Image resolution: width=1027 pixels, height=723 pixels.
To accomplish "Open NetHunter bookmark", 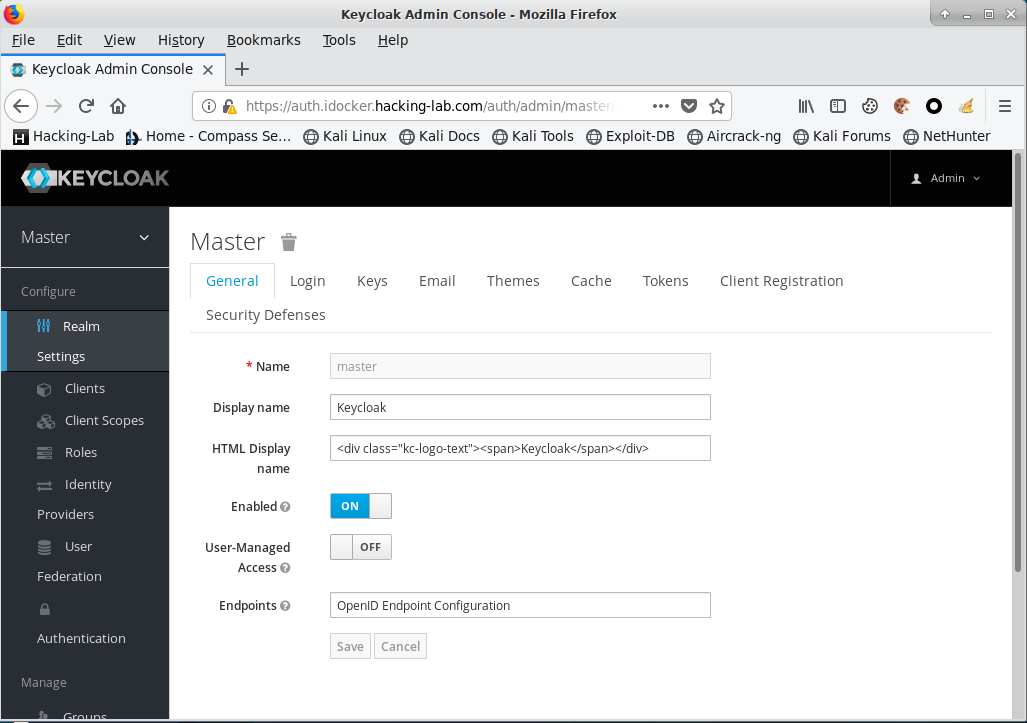I will point(946,136).
